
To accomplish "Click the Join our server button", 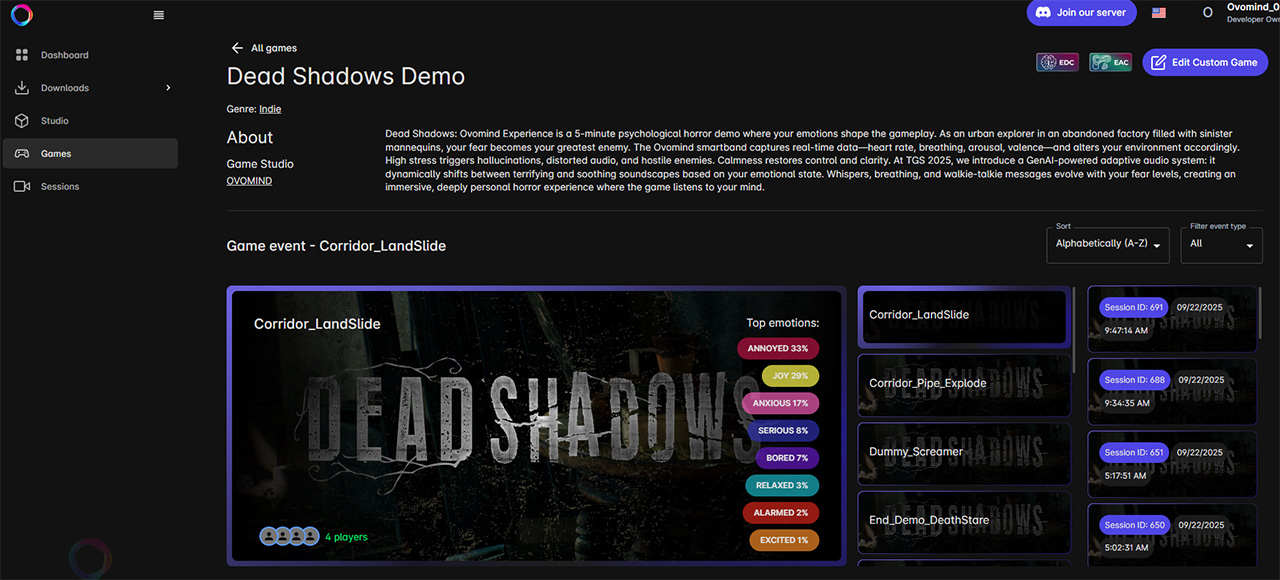I will coord(1082,13).
